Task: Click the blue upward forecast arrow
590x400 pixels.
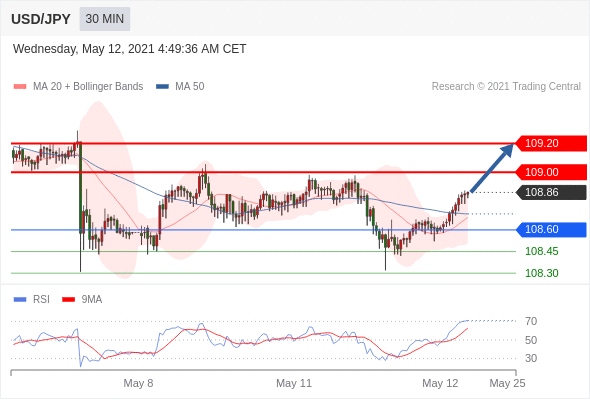Action: 492,167
